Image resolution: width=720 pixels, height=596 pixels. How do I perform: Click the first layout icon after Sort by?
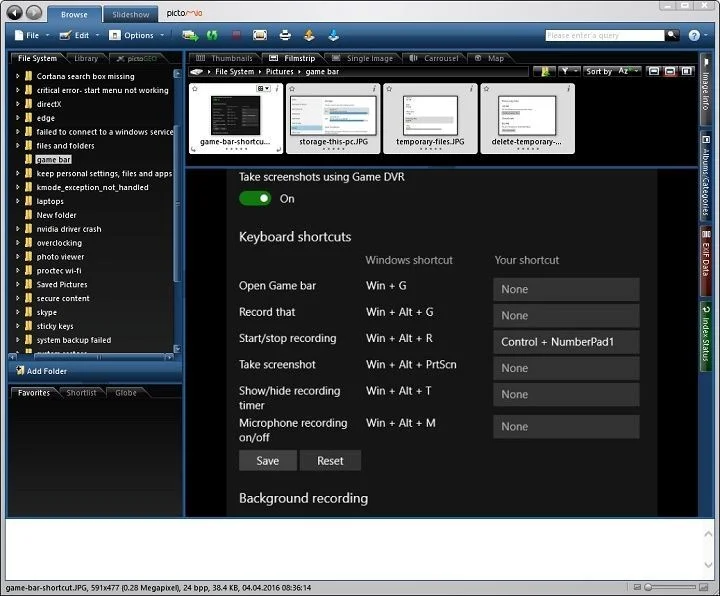click(654, 71)
